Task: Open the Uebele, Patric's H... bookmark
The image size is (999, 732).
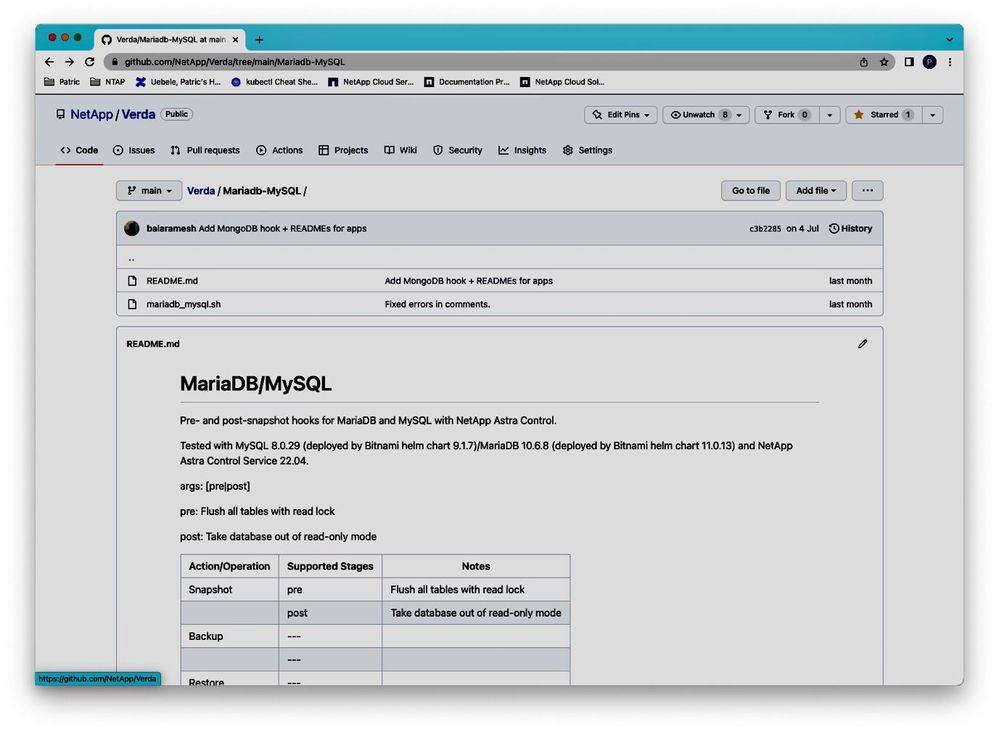Action: coord(178,82)
